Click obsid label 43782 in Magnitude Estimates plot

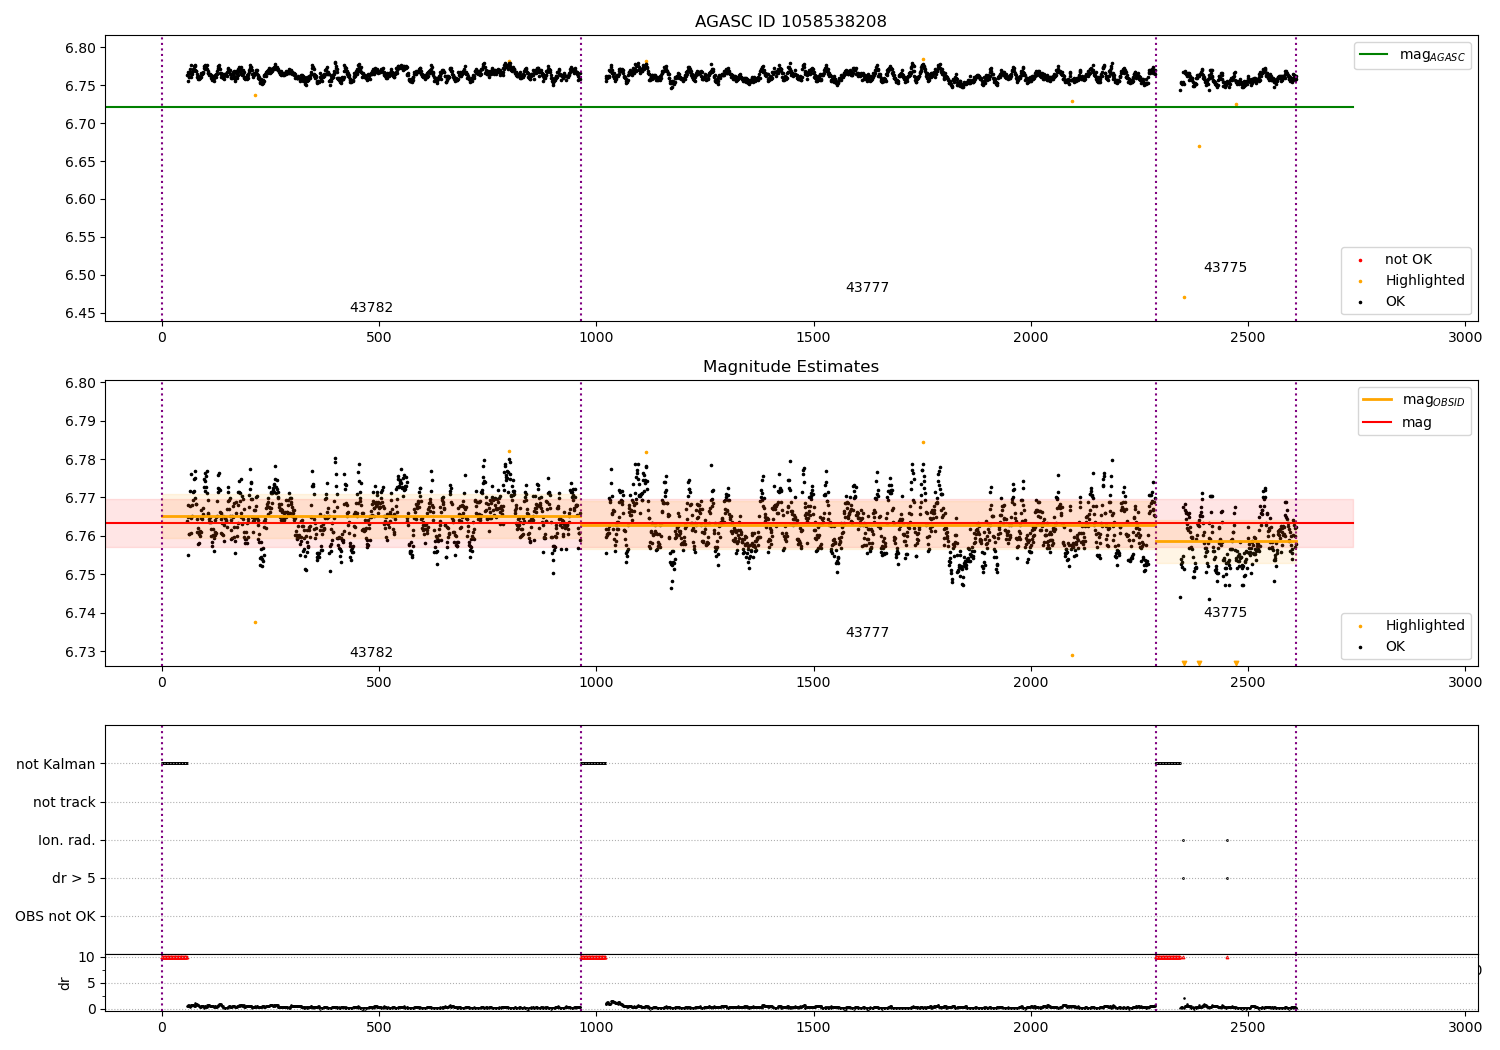(371, 653)
